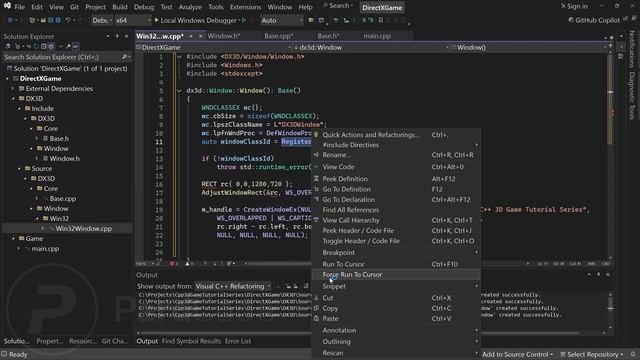Screen dimensions: 640x360
Task: Click the Collapse All icon in Solution Explorer
Action: point(43,47)
